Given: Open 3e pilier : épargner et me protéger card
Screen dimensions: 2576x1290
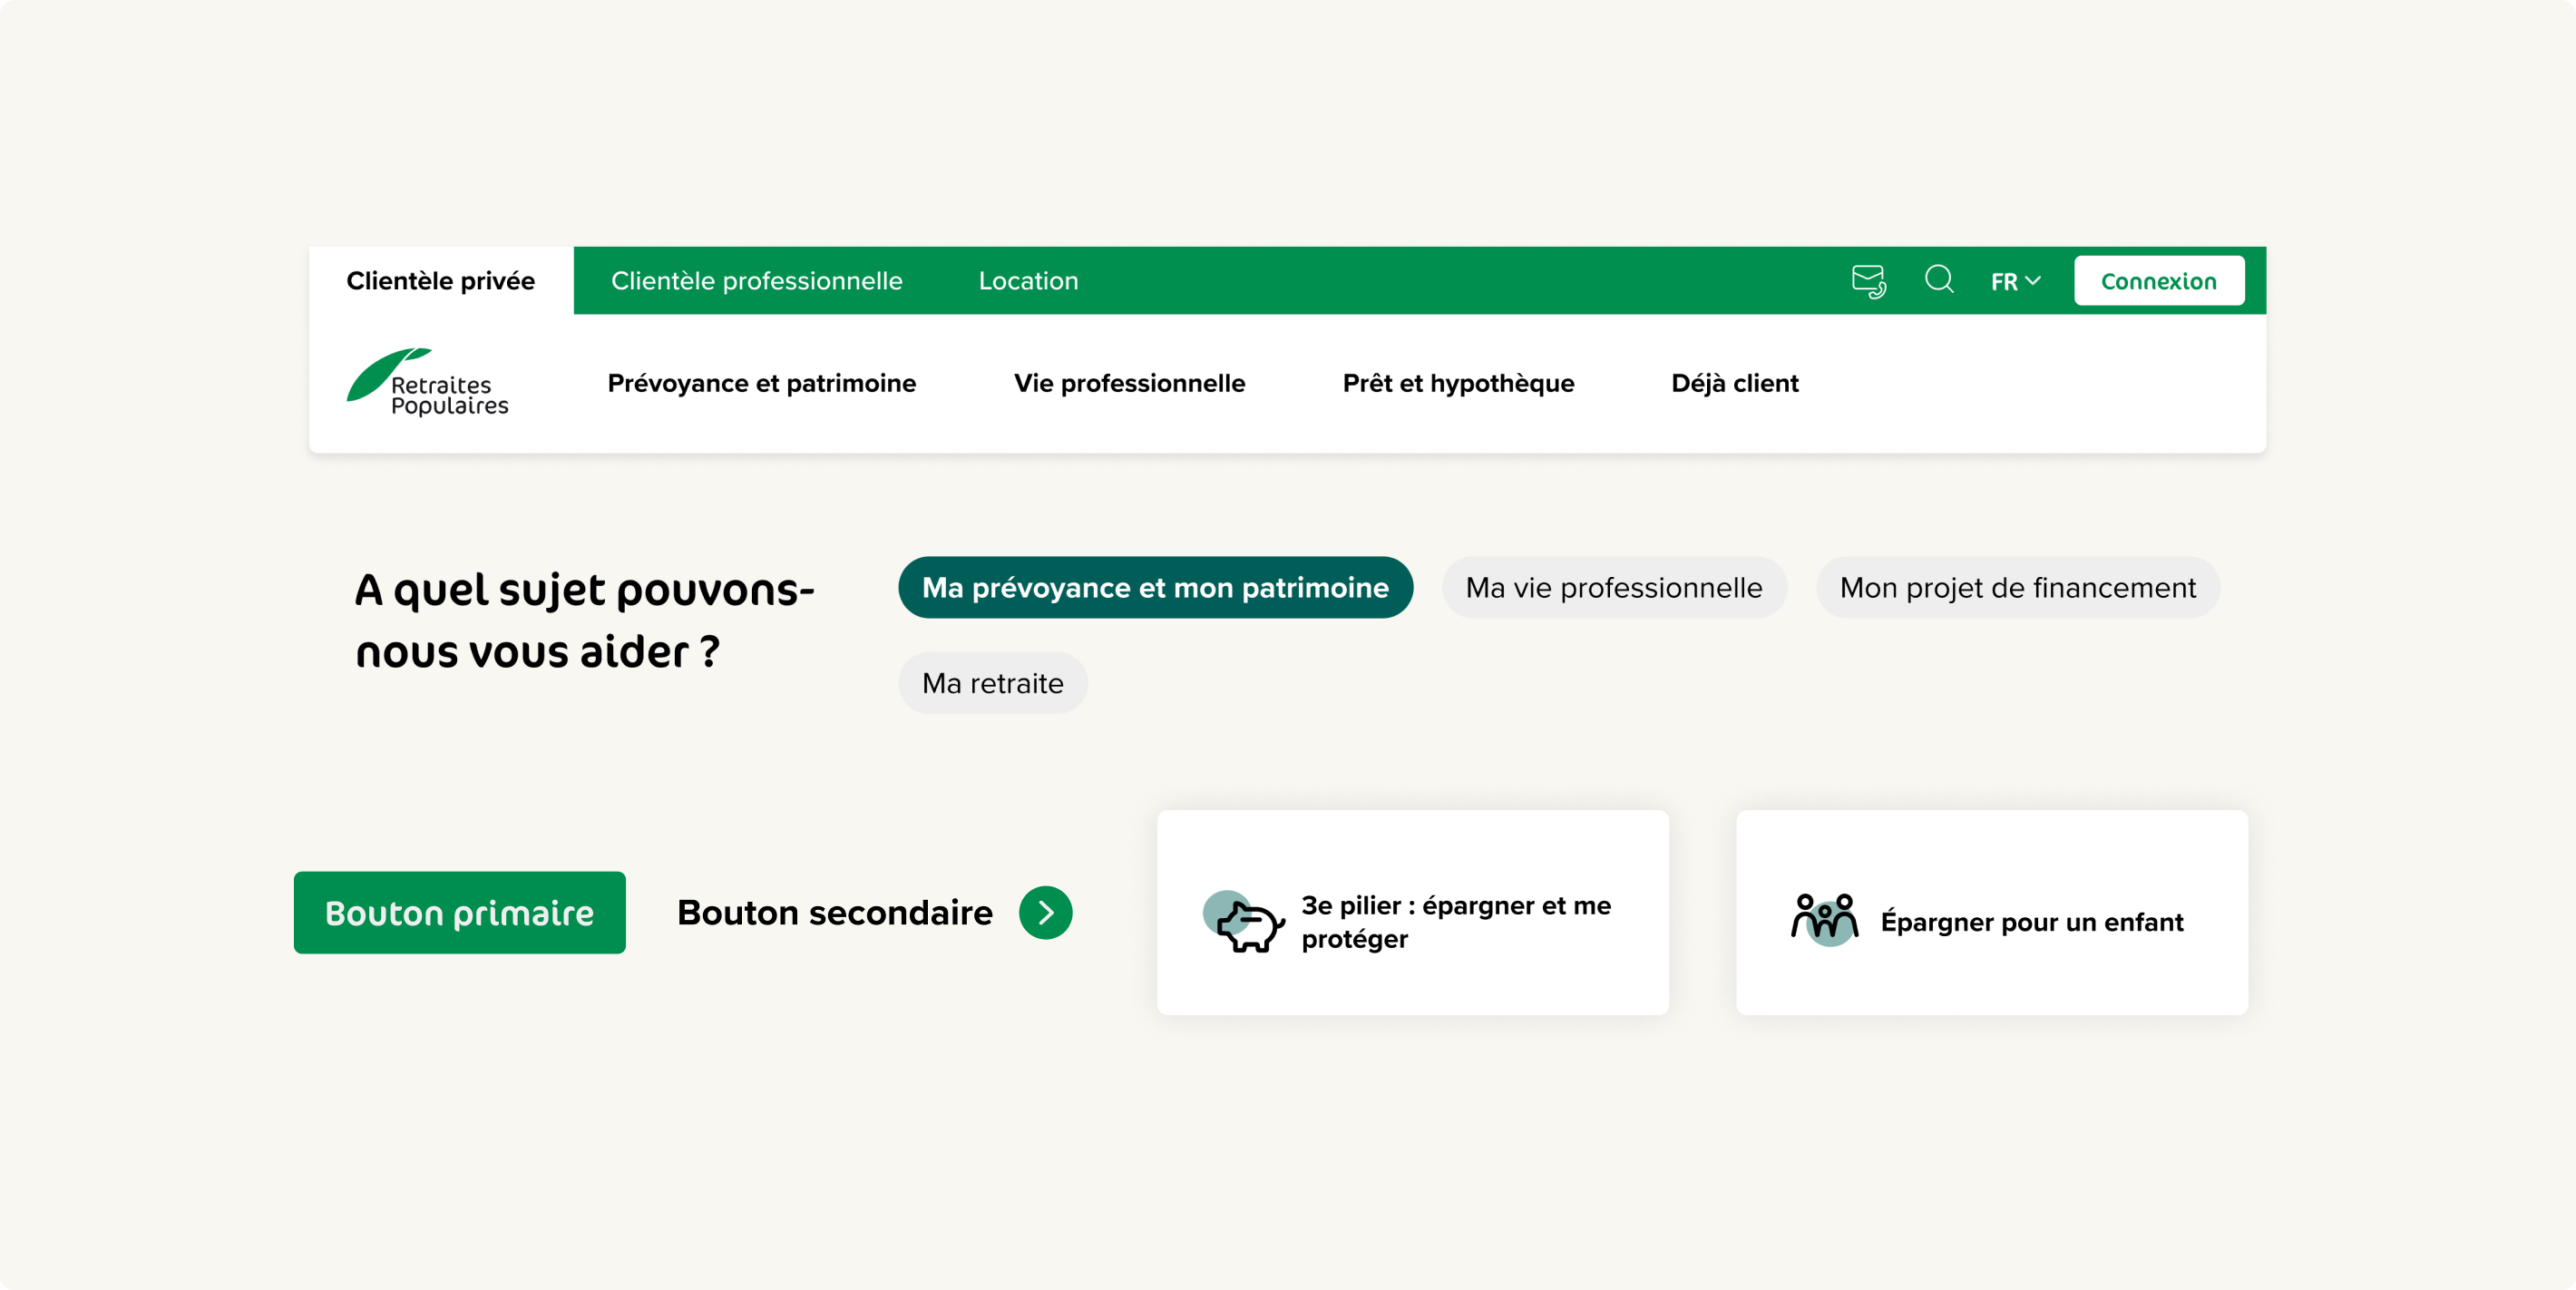Looking at the screenshot, I should pyautogui.click(x=1413, y=913).
